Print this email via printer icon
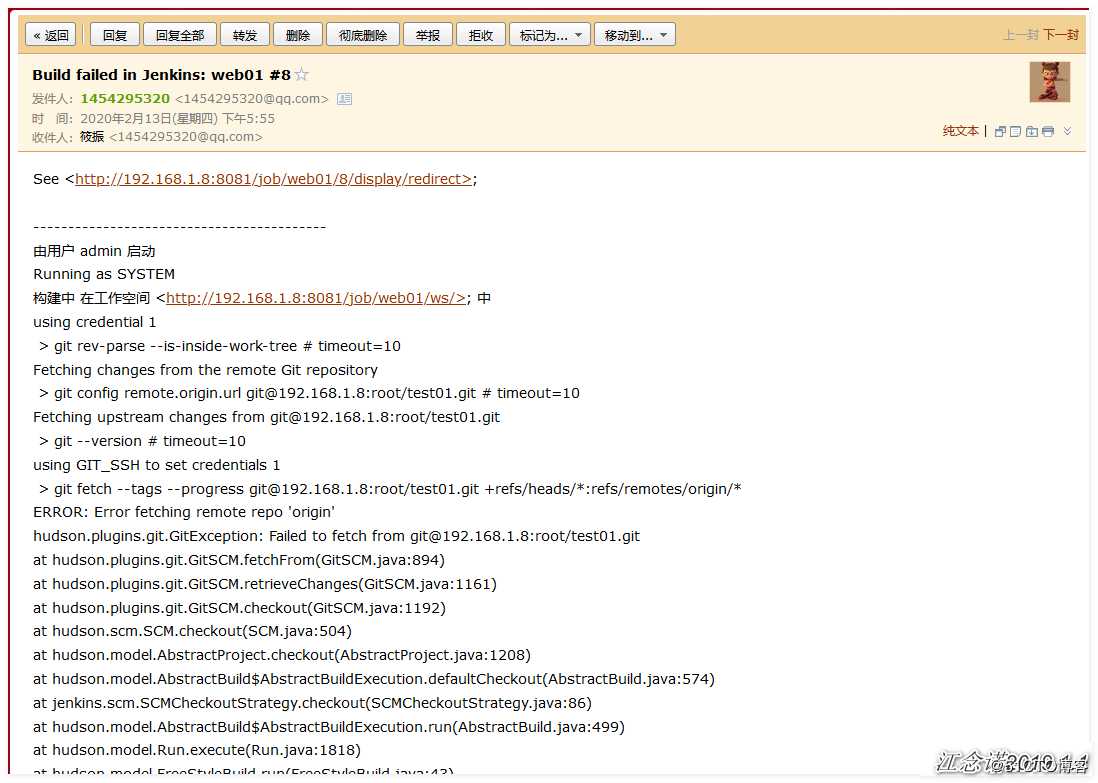The width and height of the screenshot is (1098, 783). pos(1048,131)
